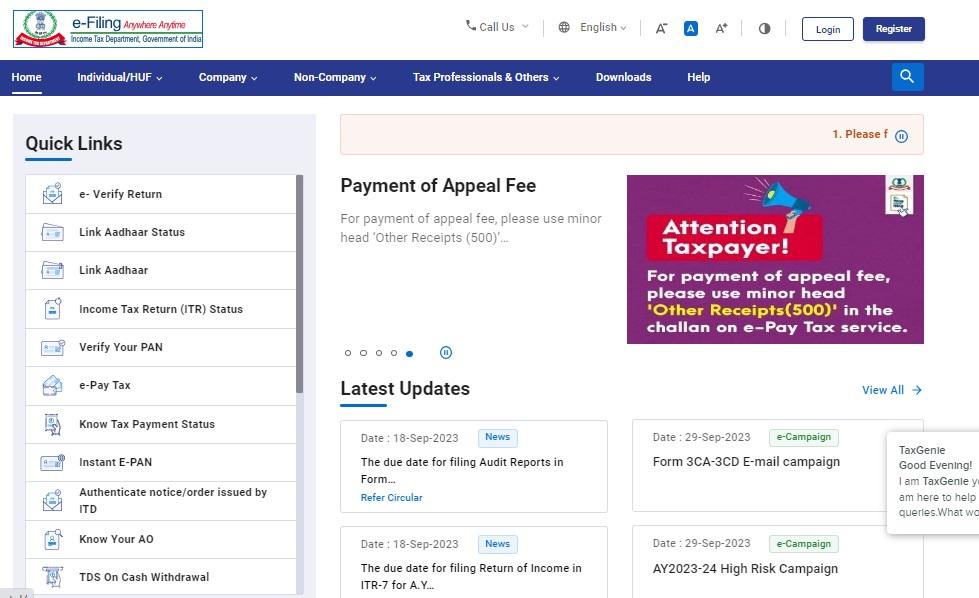The height and width of the screenshot is (598, 979).
Task: Click the e-Filing Income Tax Department logo
Action: [108, 29]
